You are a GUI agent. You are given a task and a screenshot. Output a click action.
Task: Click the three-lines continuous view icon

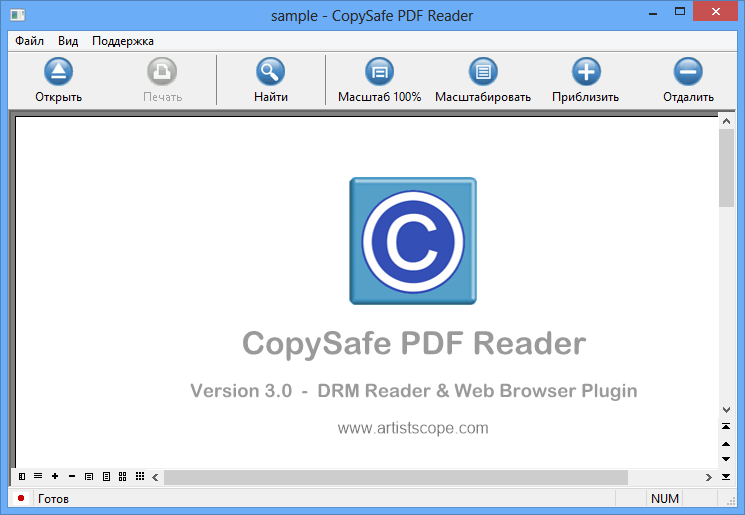tap(38, 476)
